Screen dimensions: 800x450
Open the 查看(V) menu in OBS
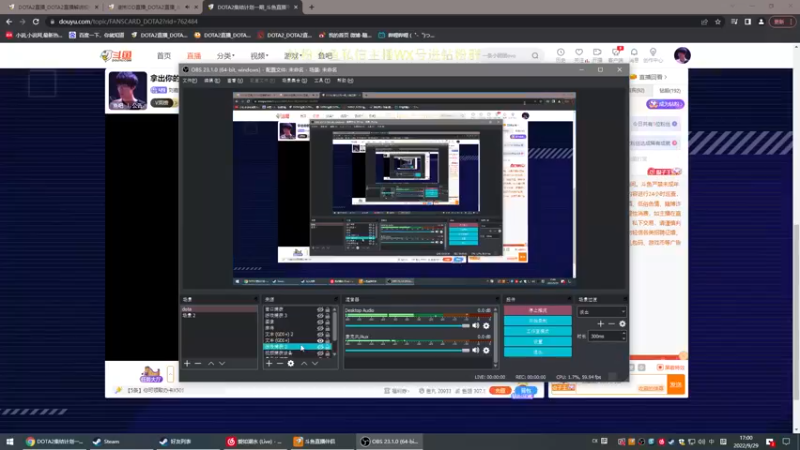[x=235, y=81]
